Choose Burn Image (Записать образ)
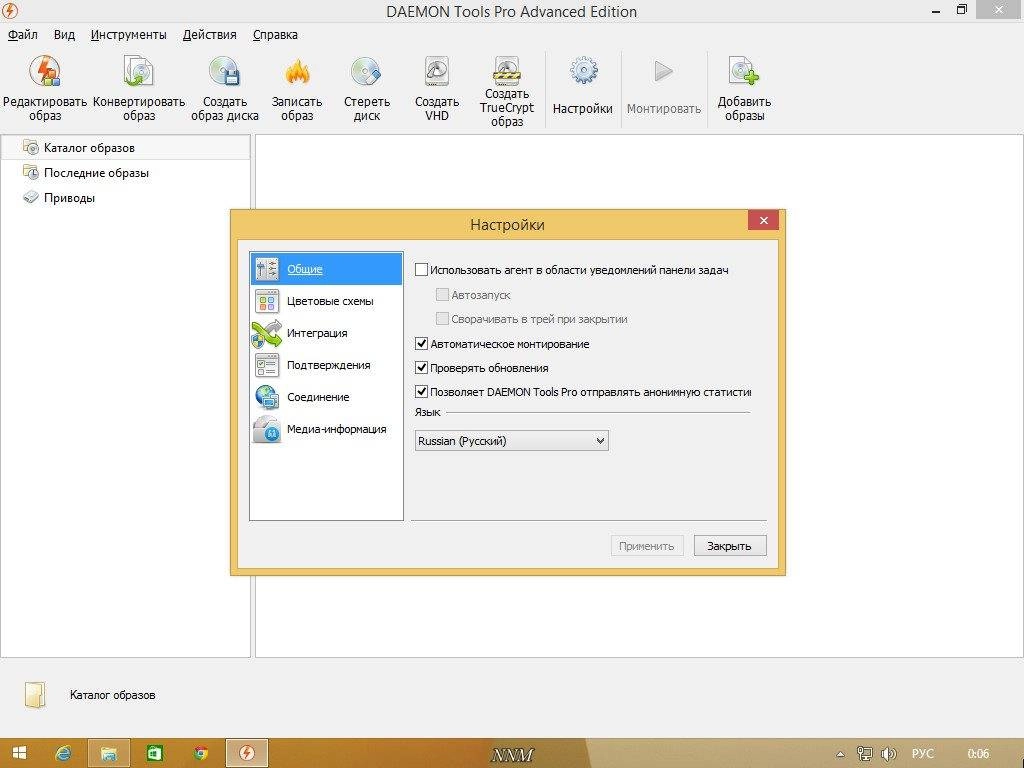This screenshot has height=768, width=1024. [296, 89]
